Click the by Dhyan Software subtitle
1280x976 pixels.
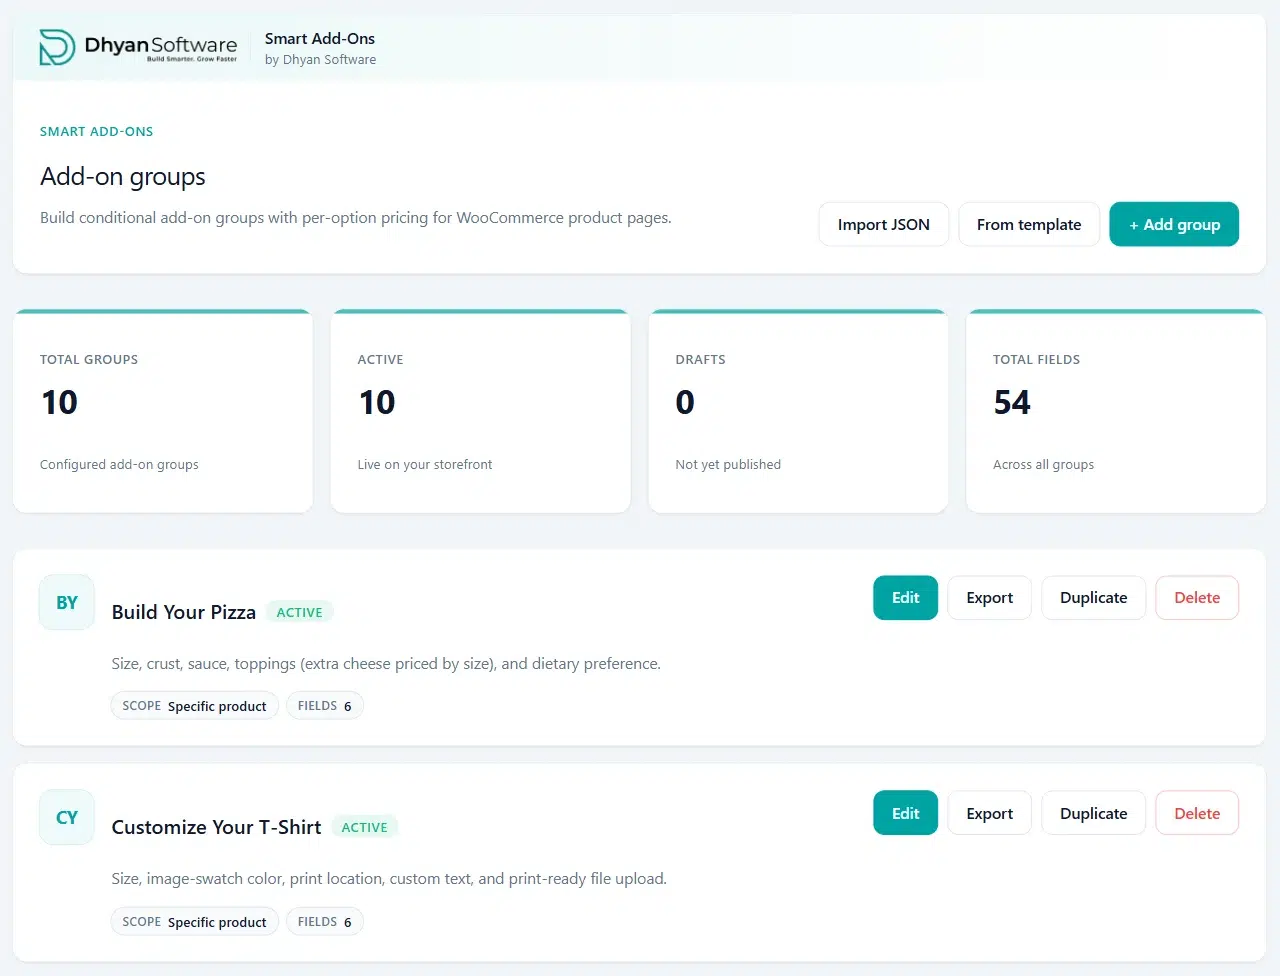[x=321, y=59]
